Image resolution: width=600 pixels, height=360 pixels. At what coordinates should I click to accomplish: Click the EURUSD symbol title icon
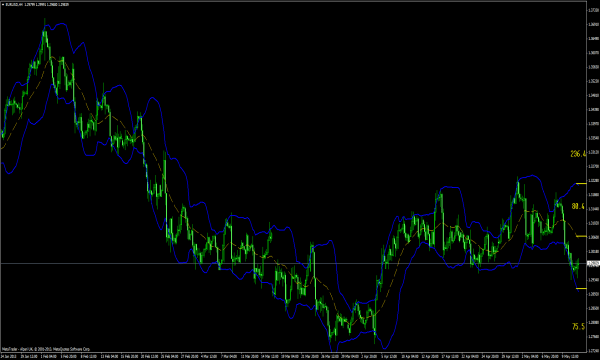3,5
